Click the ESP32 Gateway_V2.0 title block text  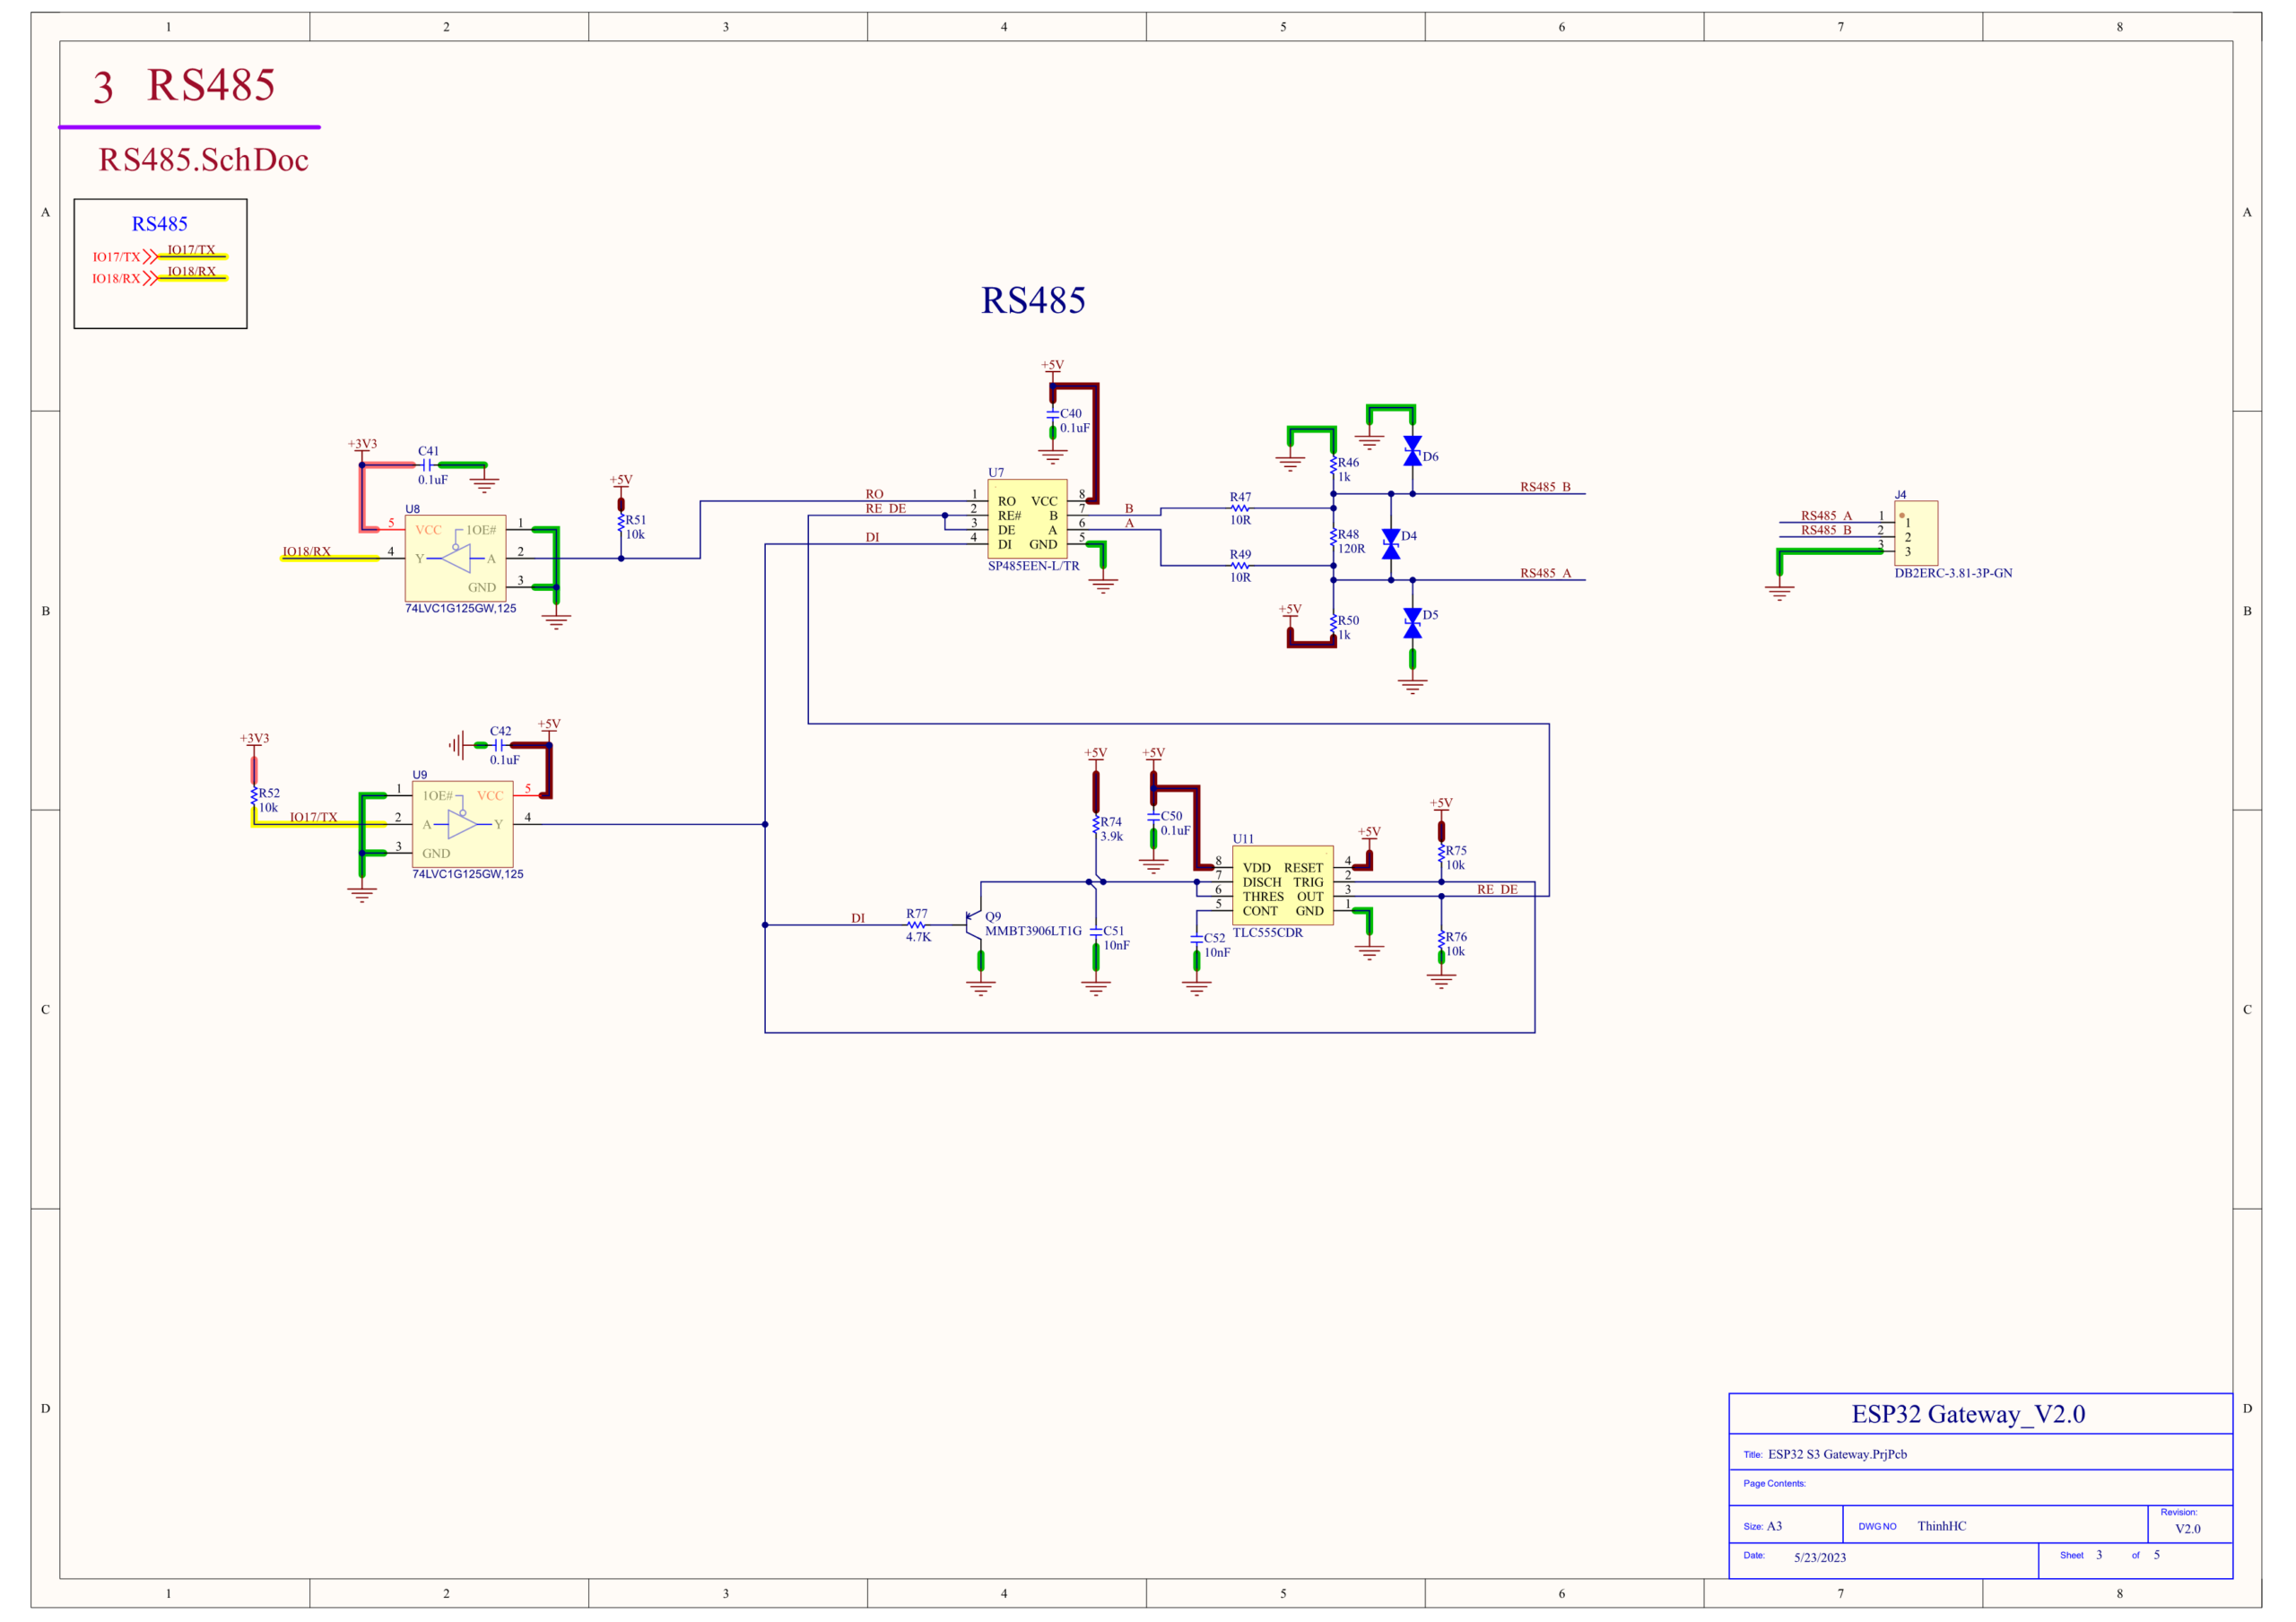[1968, 1414]
